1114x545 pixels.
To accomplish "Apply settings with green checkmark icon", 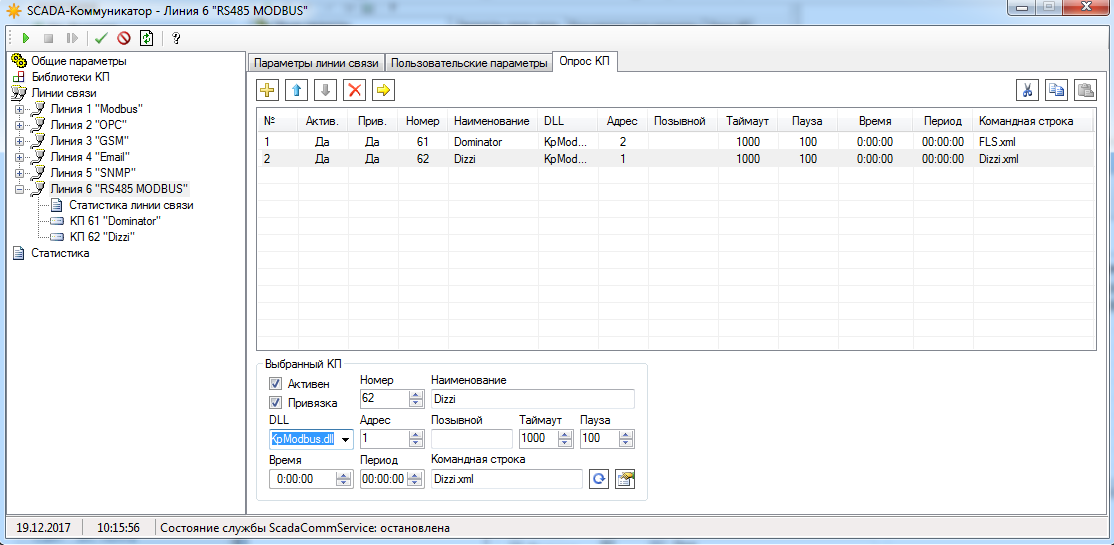I will (100, 38).
